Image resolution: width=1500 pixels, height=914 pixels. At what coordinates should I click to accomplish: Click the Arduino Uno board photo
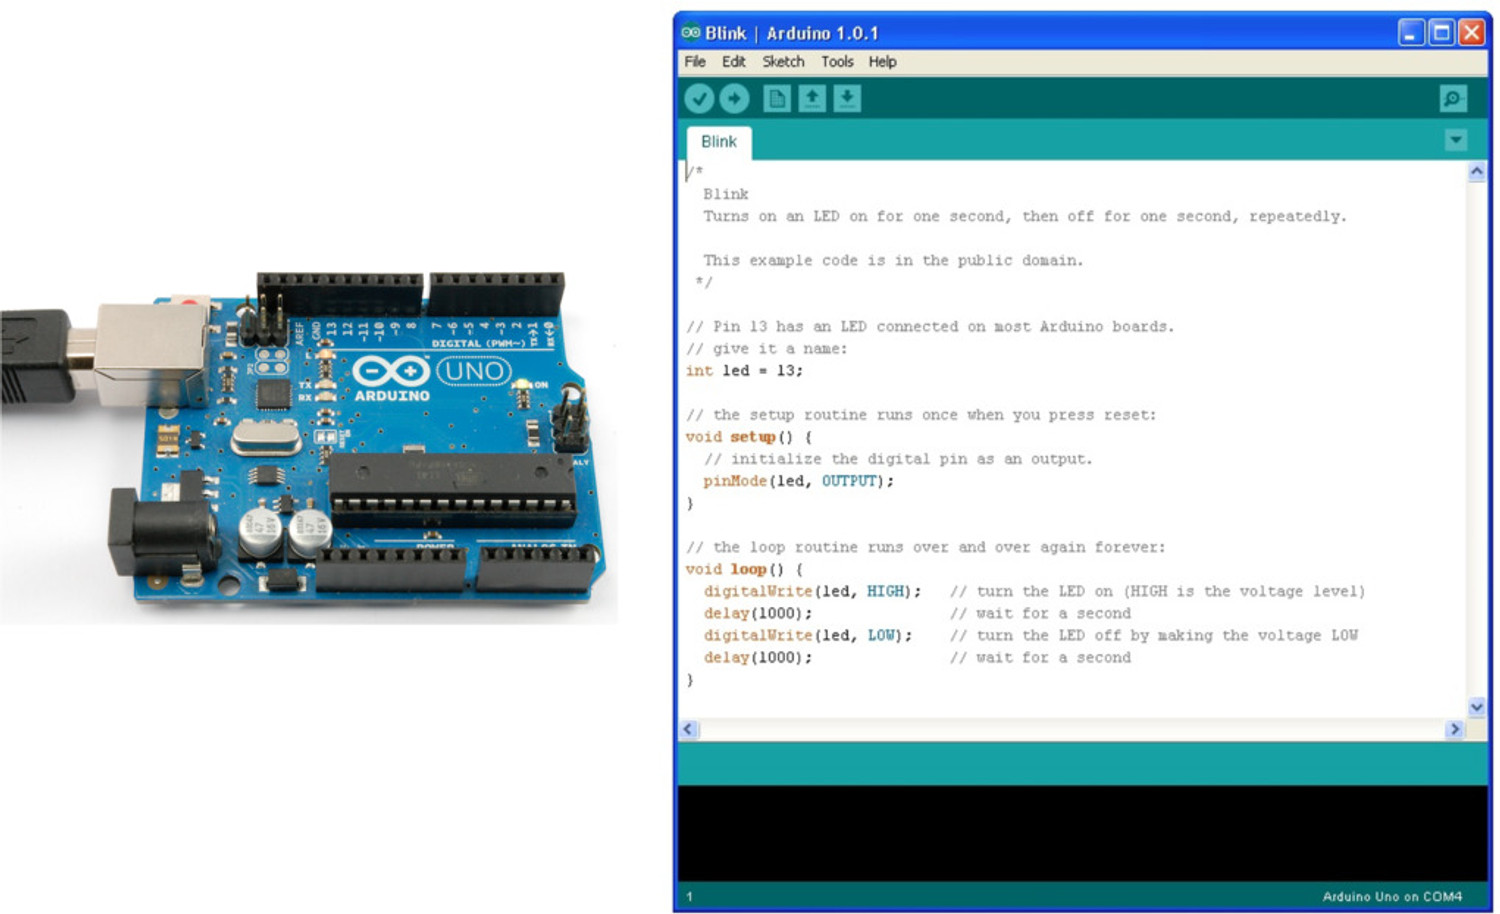tap(308, 446)
